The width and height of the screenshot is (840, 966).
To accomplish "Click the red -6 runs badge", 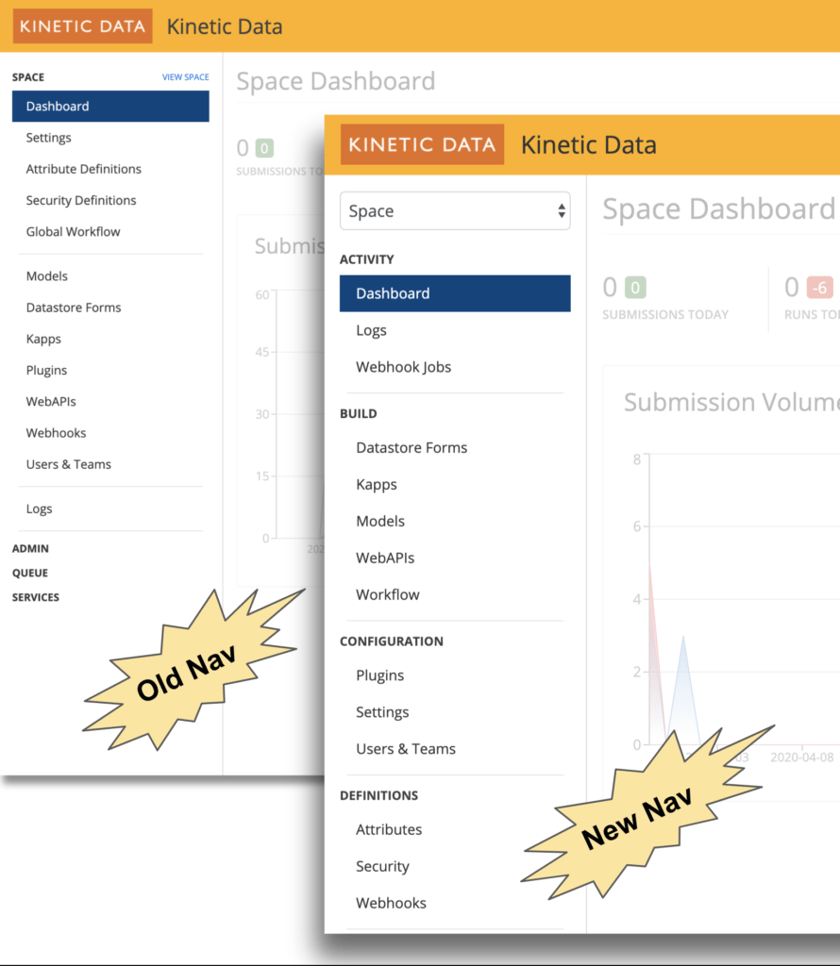I will 820,287.
